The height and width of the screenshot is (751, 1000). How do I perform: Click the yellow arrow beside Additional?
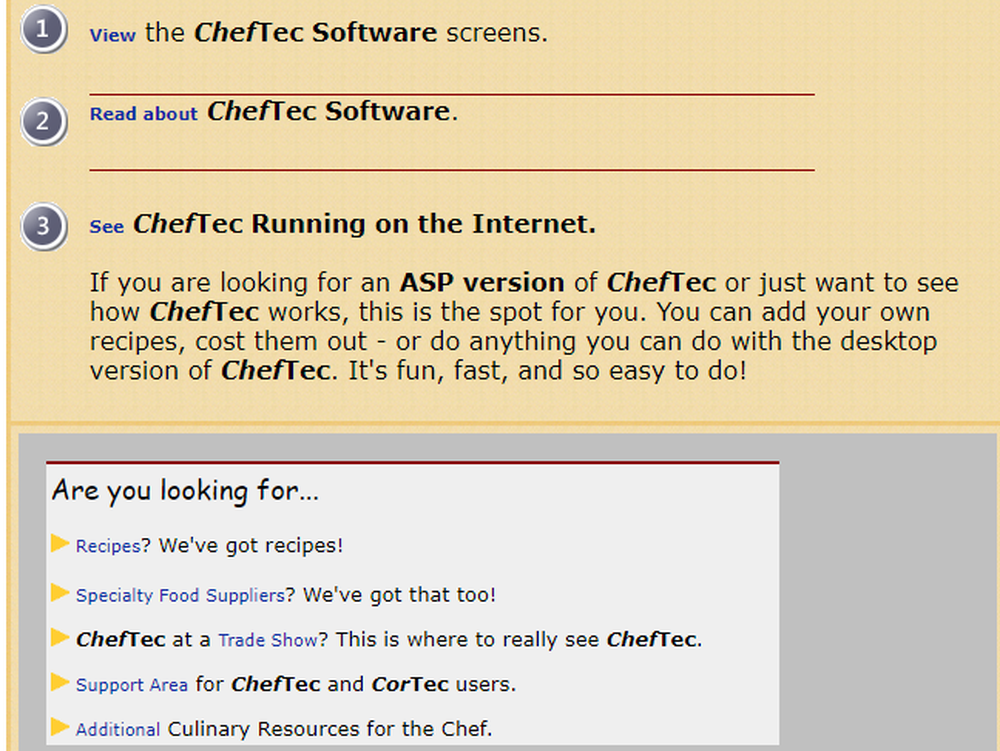tap(60, 727)
